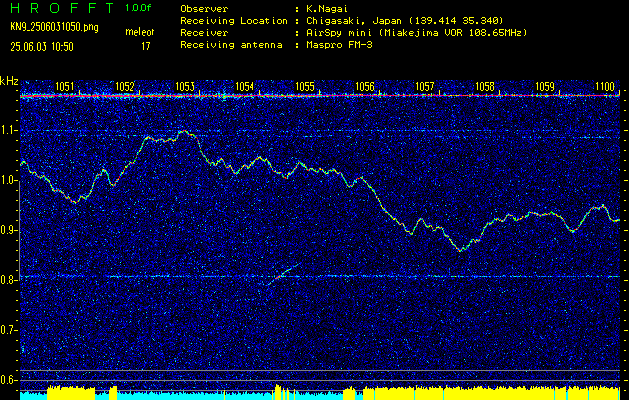Click the 1056 time axis marker
Viewport: 629px width, 400px height.
coord(365,86)
